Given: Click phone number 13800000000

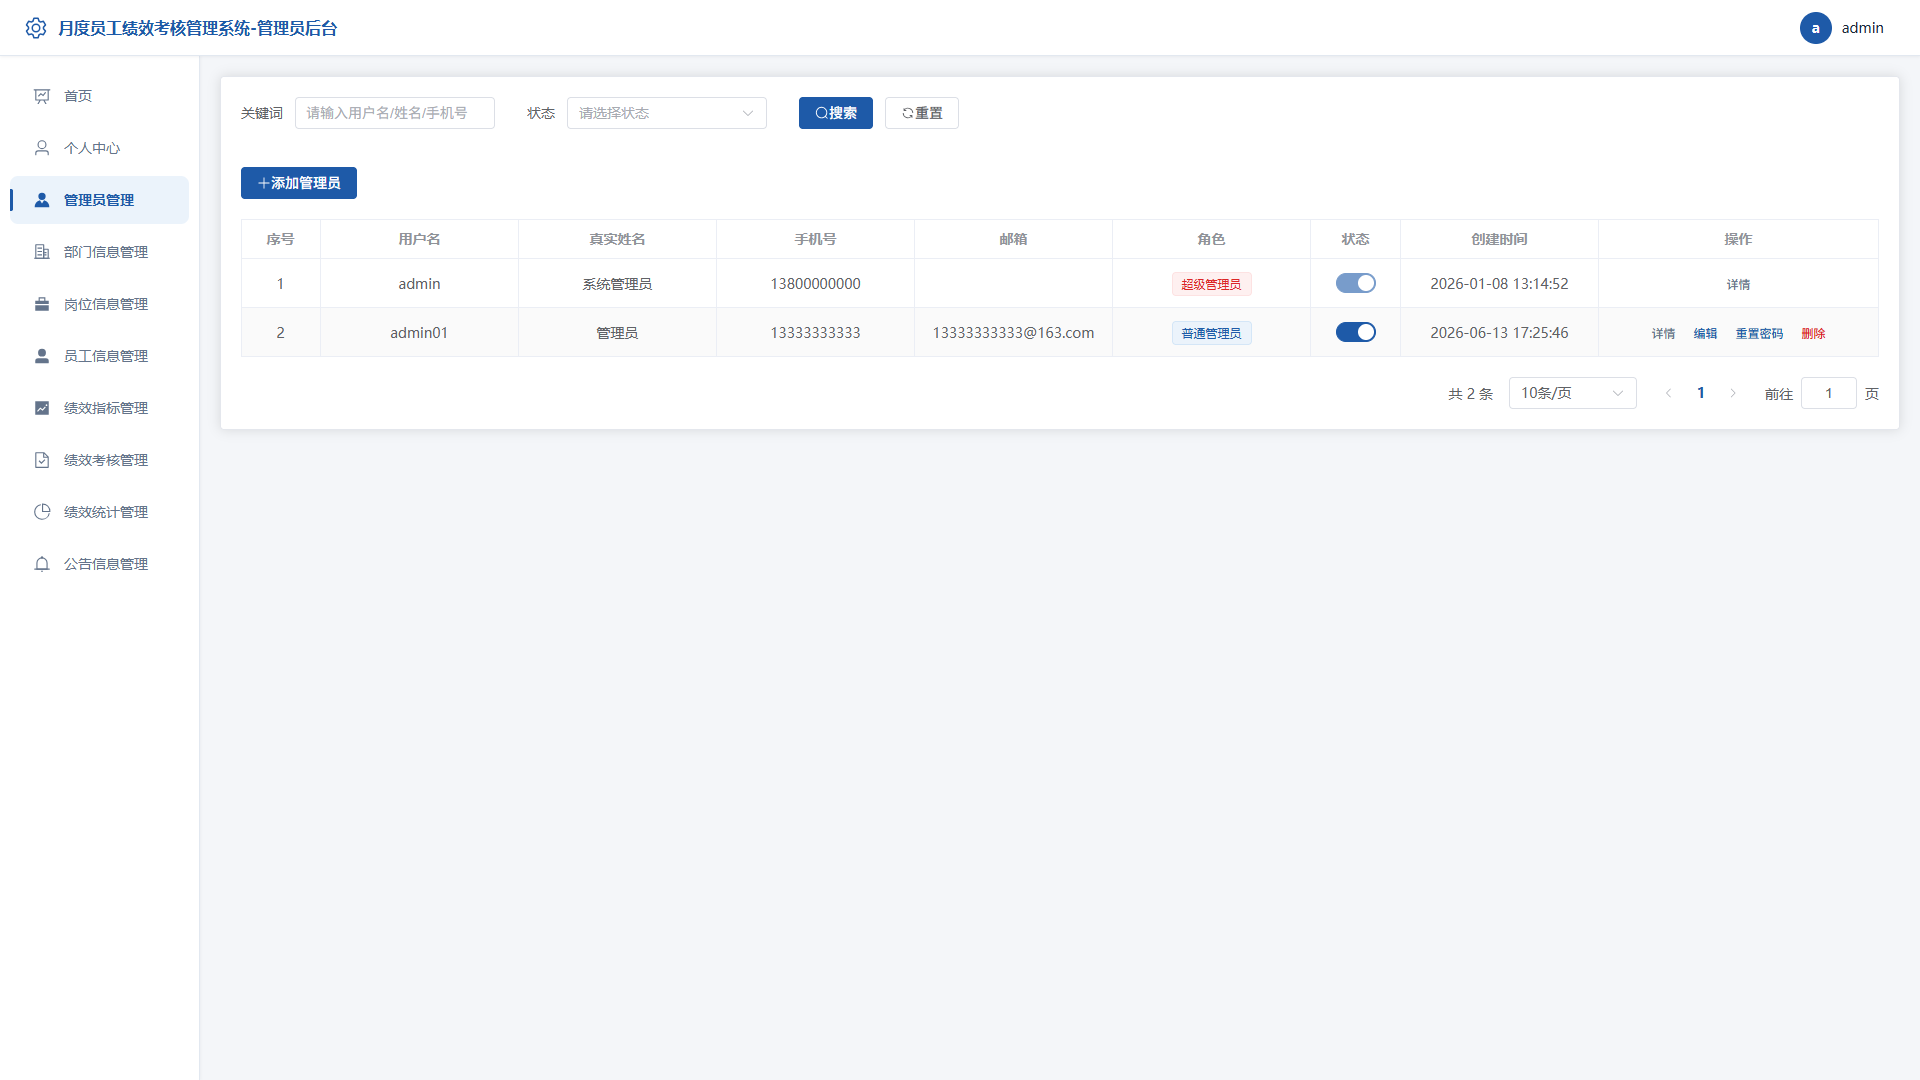Looking at the screenshot, I should (815, 283).
